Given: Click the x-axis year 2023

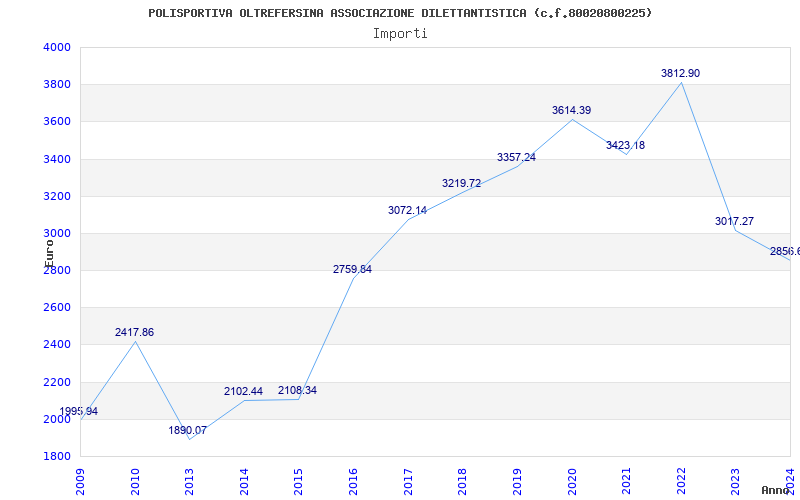Looking at the screenshot, I should (735, 481).
